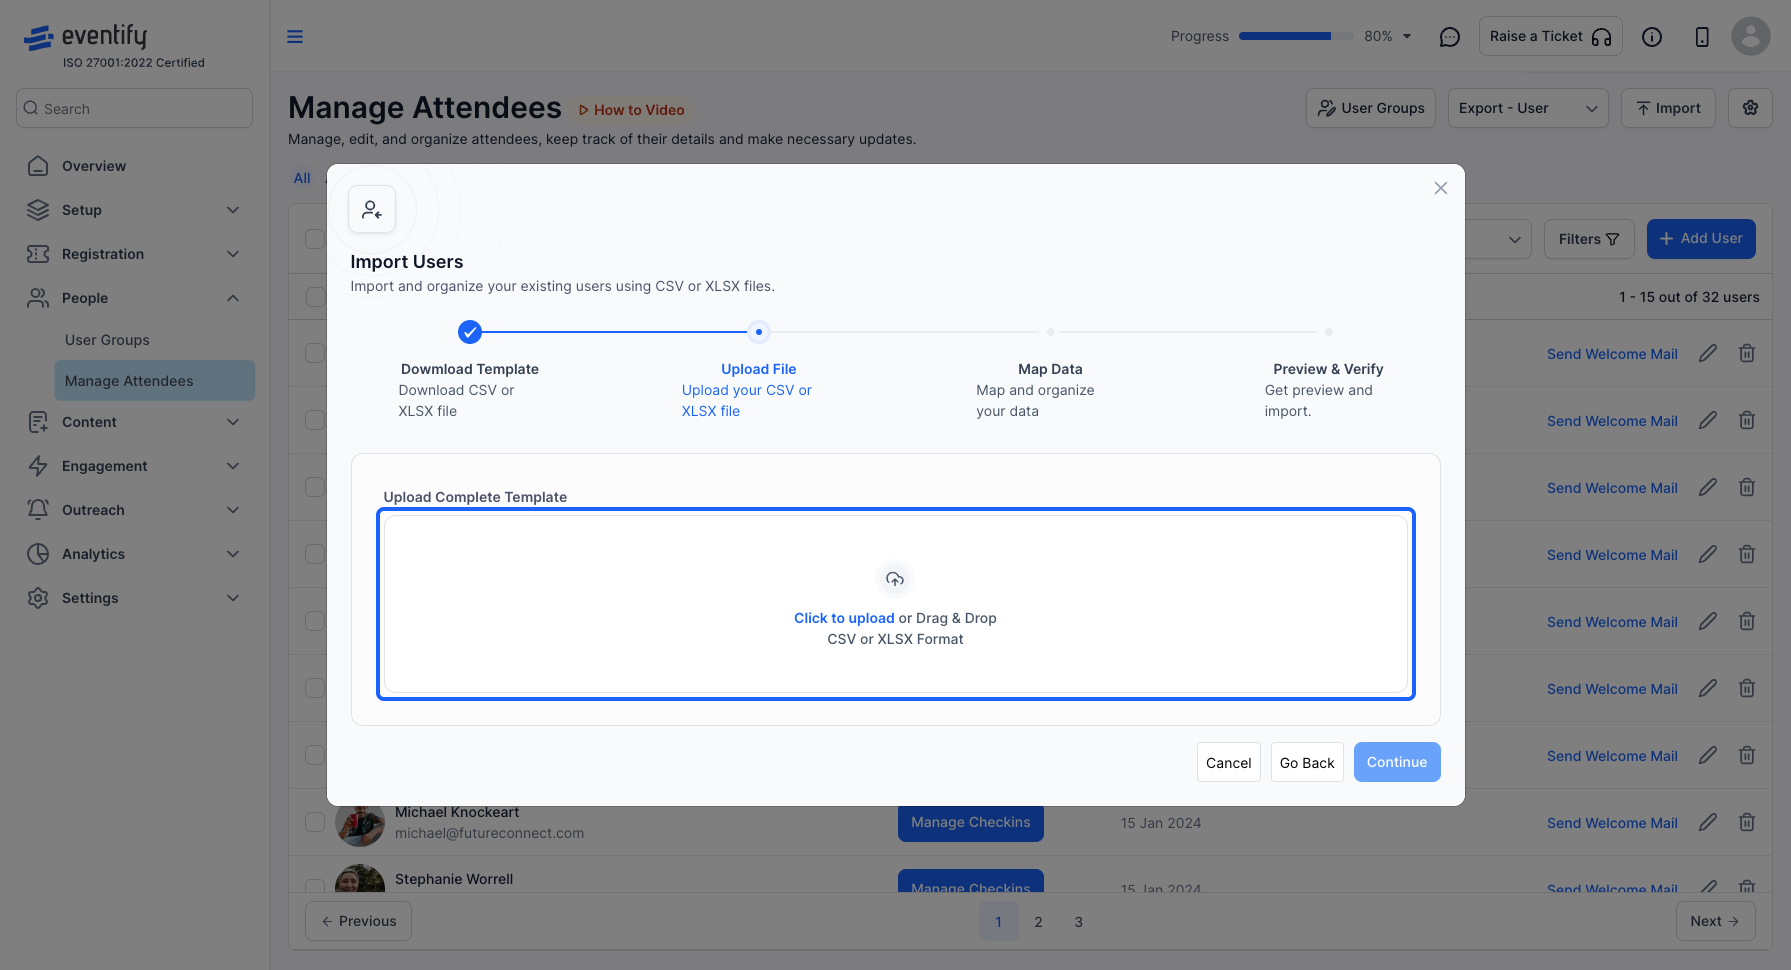
Task: Click the Continue button
Action: click(x=1397, y=762)
